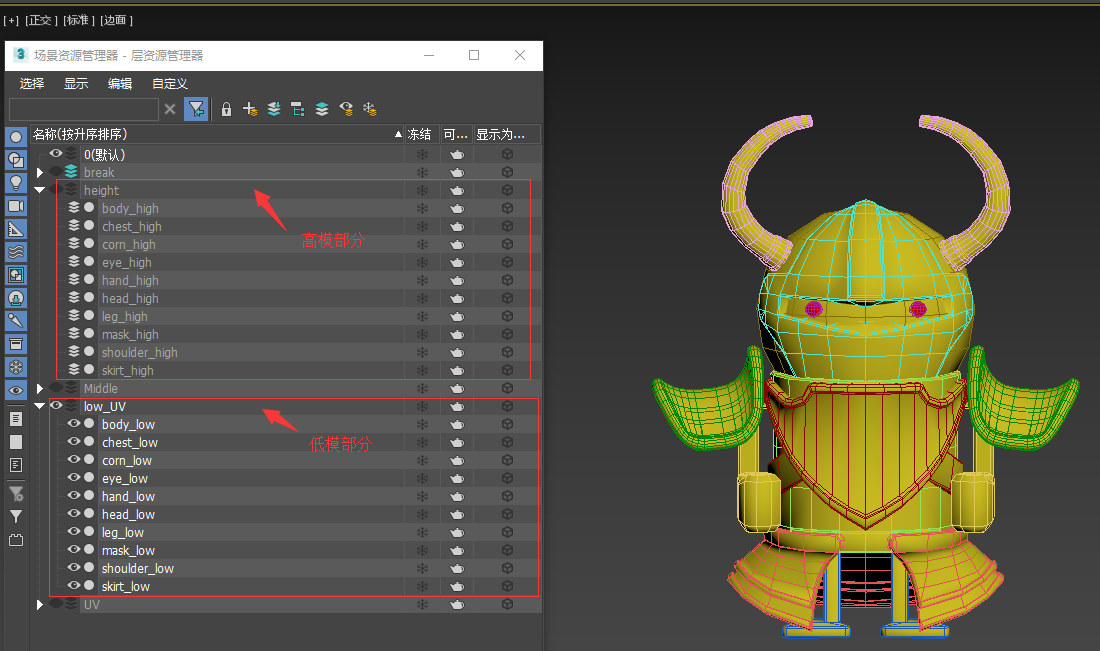Click the freeze all layers snowflake toolbar icon

(369, 109)
